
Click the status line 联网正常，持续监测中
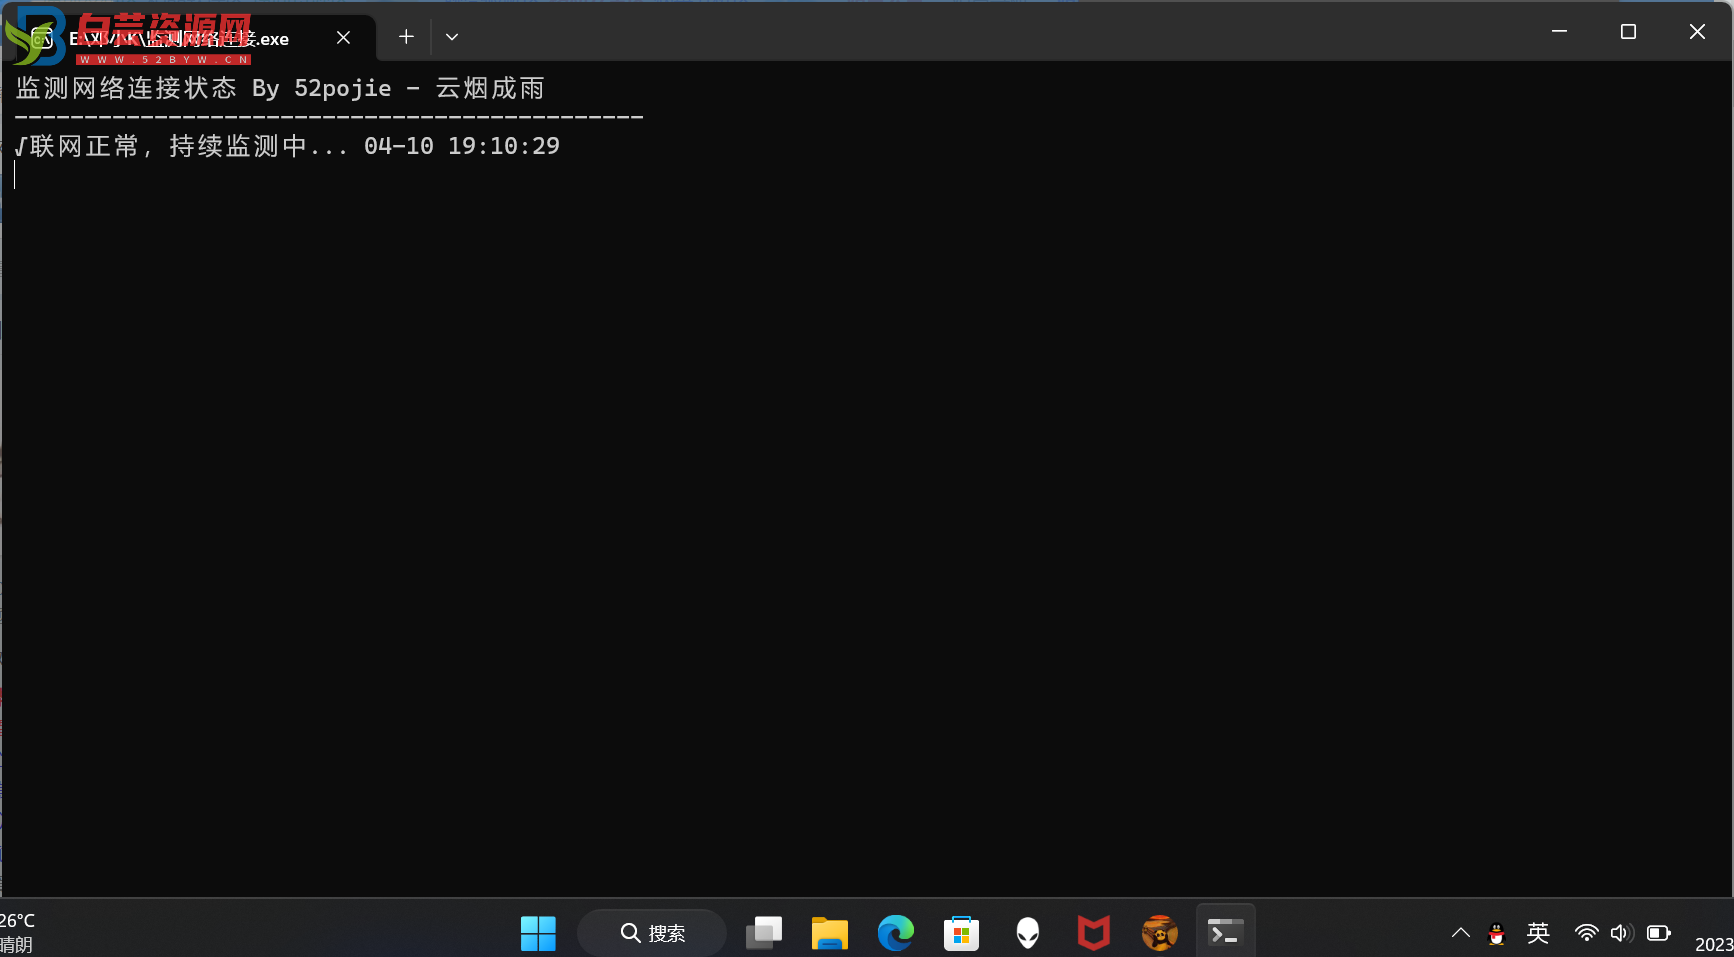[x=182, y=146]
